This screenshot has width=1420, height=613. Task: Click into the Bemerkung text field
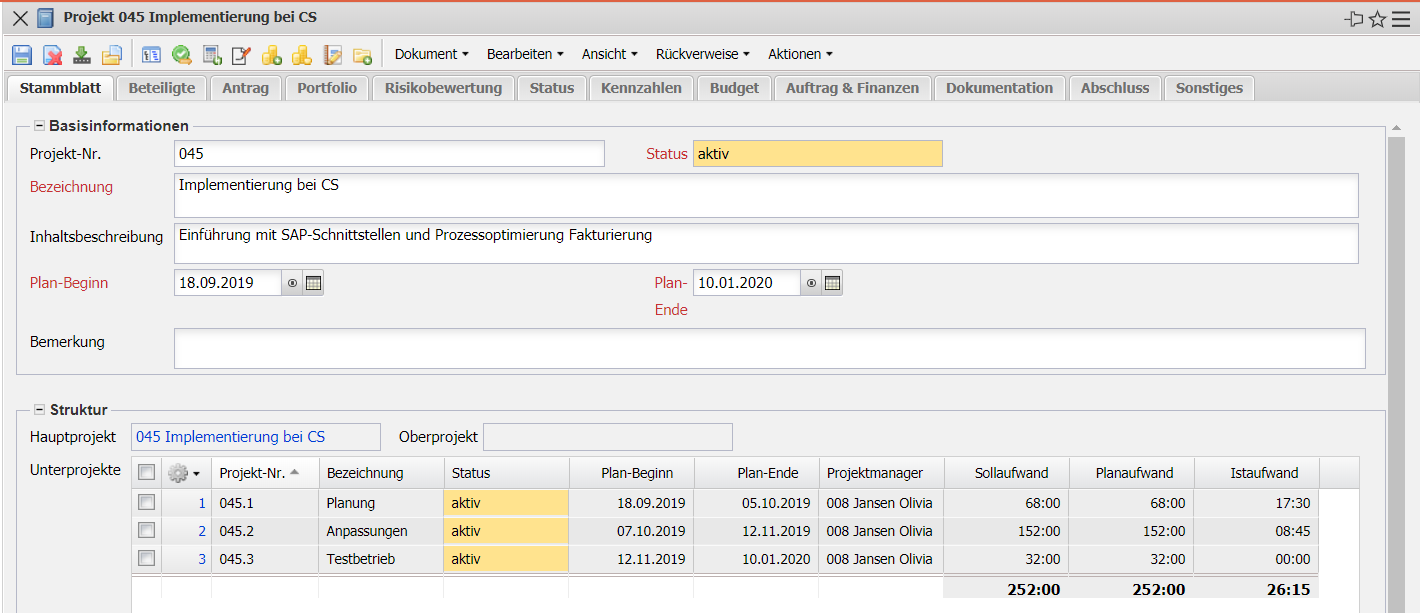(769, 348)
